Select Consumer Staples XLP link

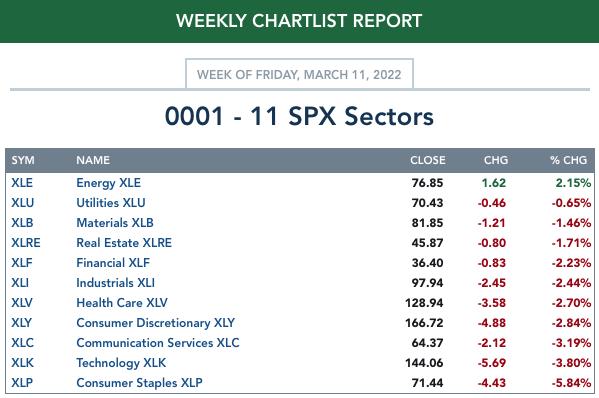click(x=139, y=383)
